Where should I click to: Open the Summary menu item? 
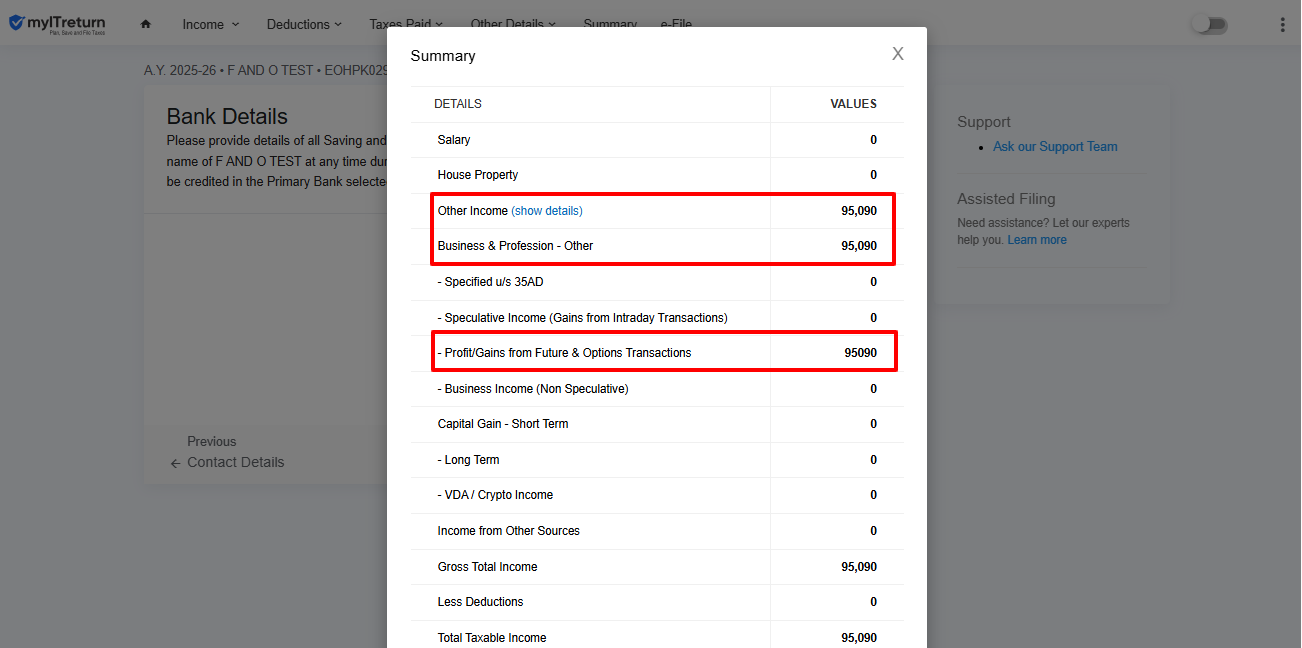610,24
